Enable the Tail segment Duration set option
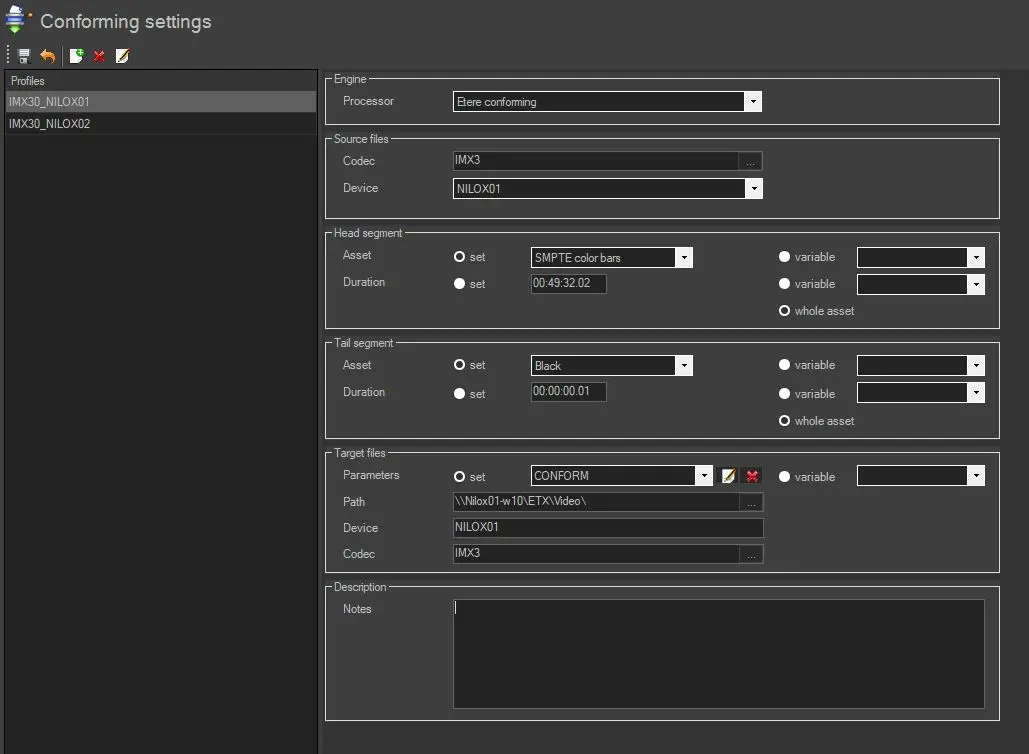Image resolution: width=1029 pixels, height=754 pixels. [460, 394]
